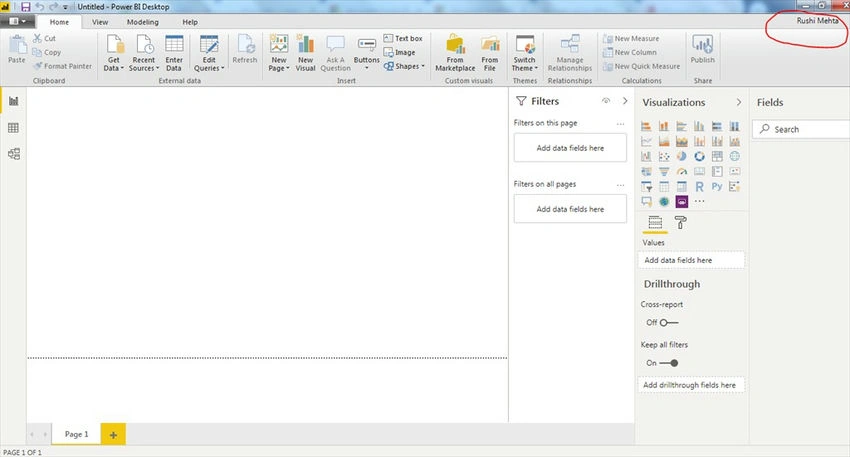Open the Recent Sources dropdown
This screenshot has width=850, height=457.
coord(144,53)
